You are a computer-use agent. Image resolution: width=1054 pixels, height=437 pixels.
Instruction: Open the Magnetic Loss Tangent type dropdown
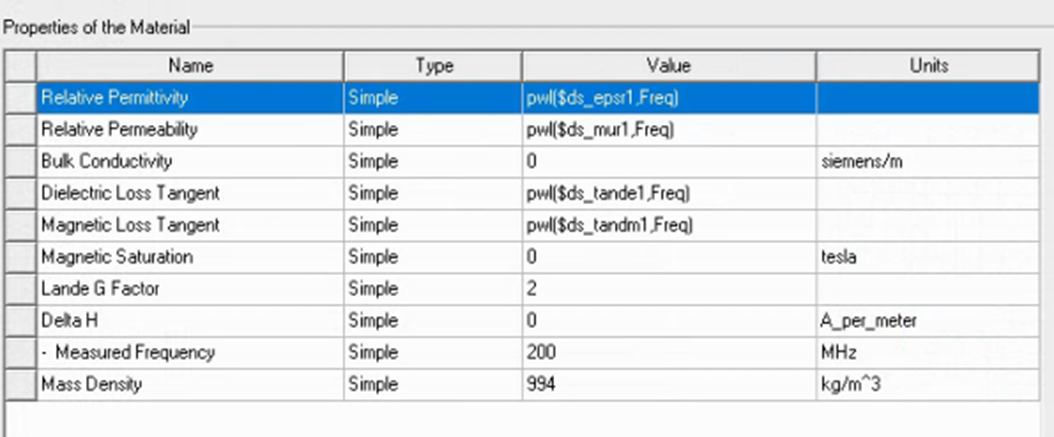coord(432,225)
